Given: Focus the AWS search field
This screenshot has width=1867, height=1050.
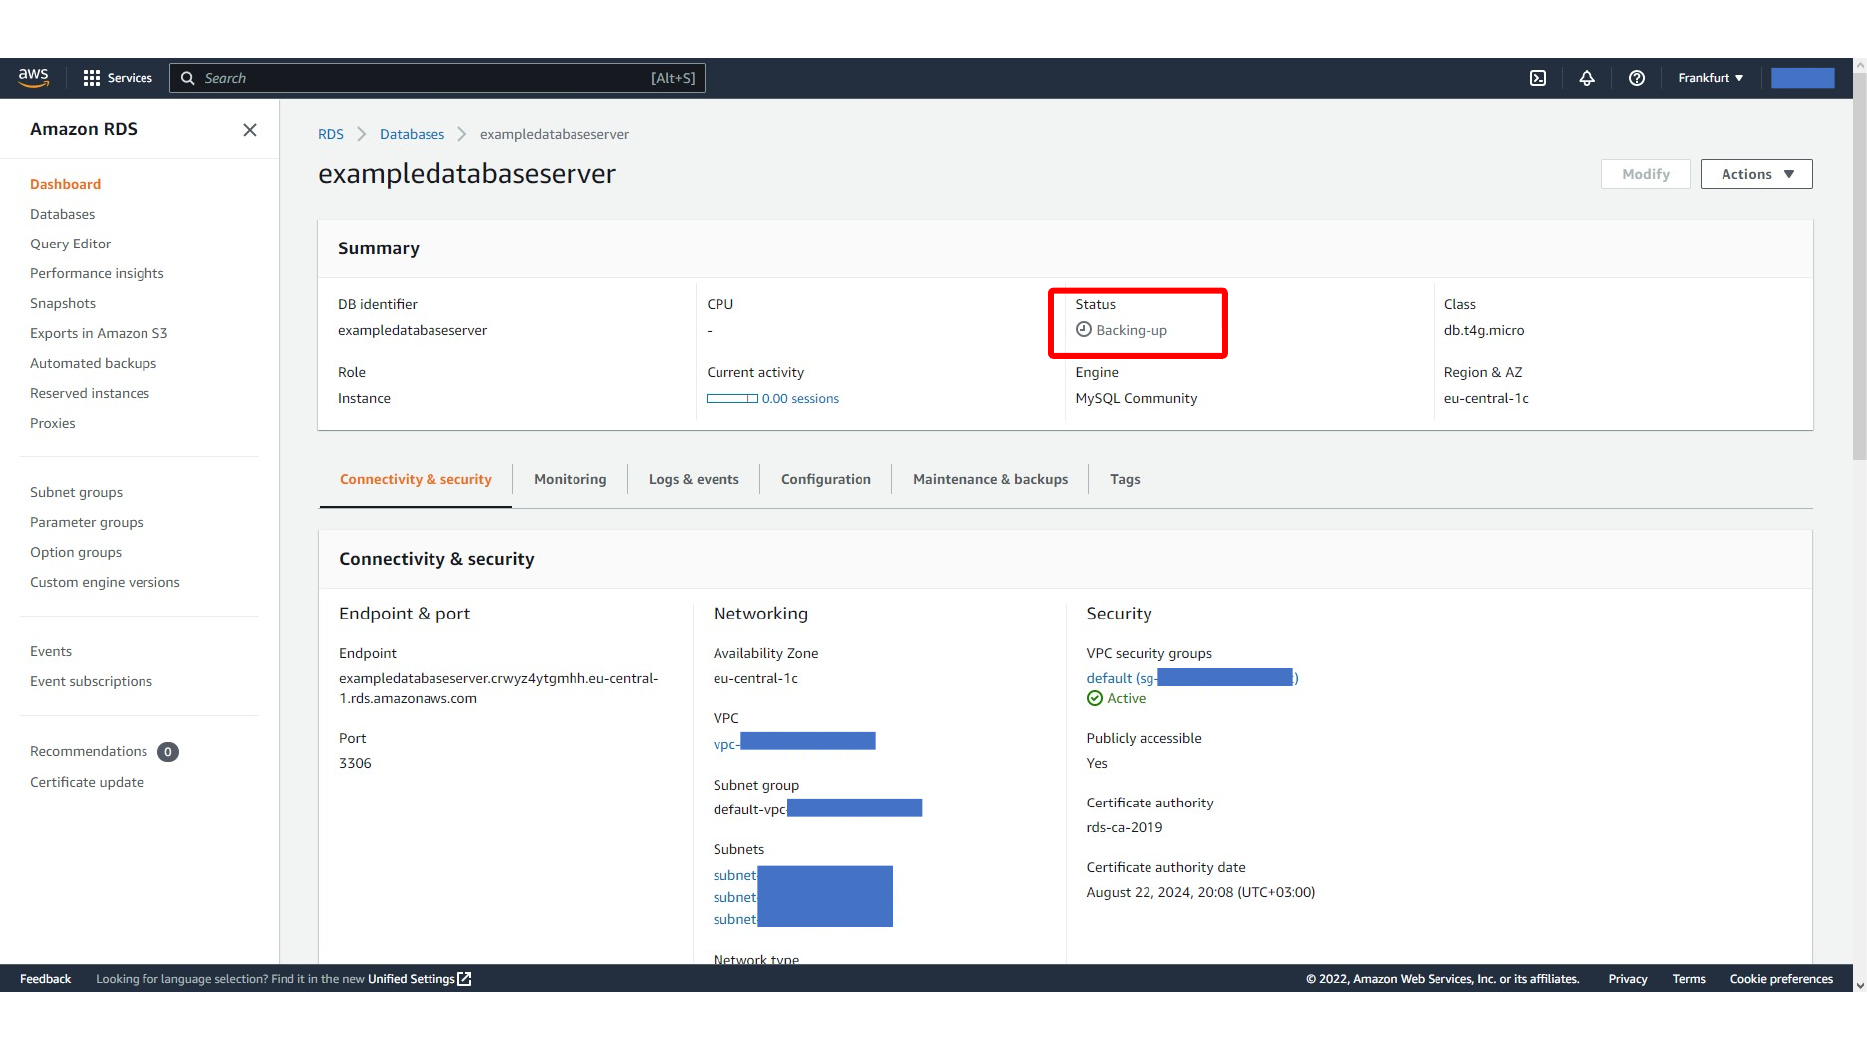Looking at the screenshot, I should 437,78.
